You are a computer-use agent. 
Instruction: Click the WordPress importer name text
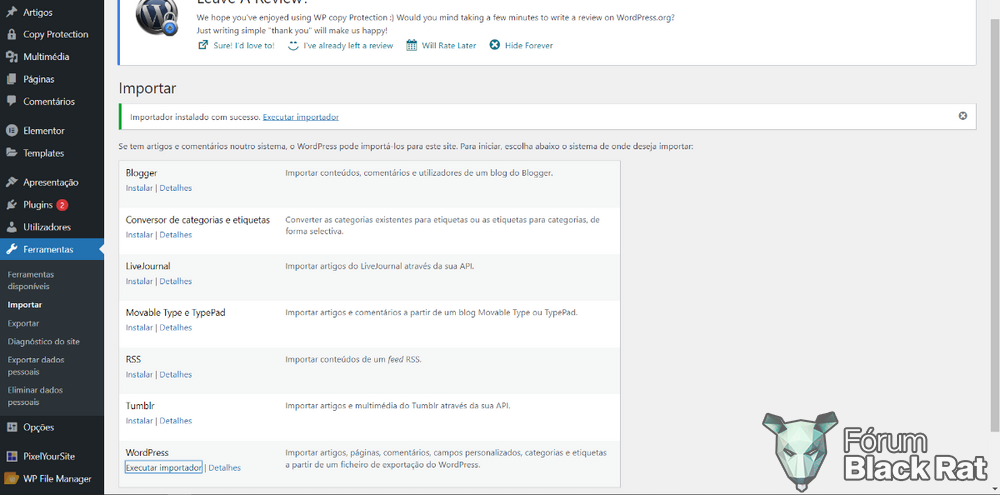147,452
